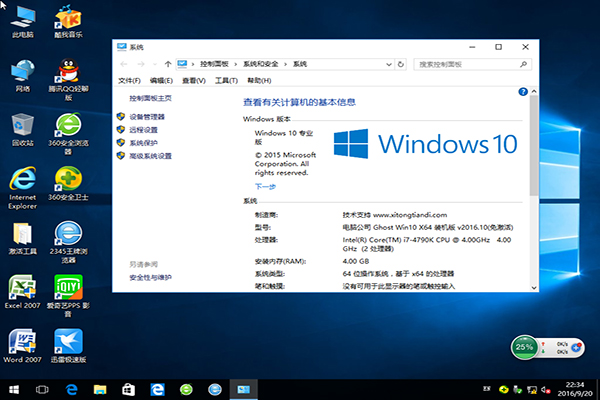Open the Device Manager link

pos(147,117)
